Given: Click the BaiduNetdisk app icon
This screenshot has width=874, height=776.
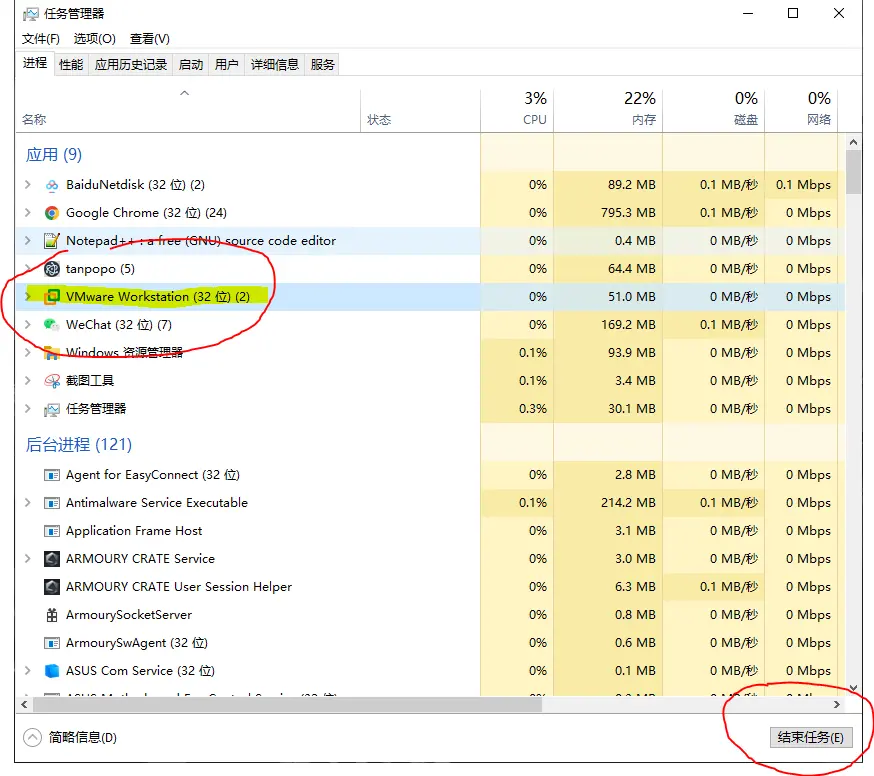Looking at the screenshot, I should pos(52,185).
